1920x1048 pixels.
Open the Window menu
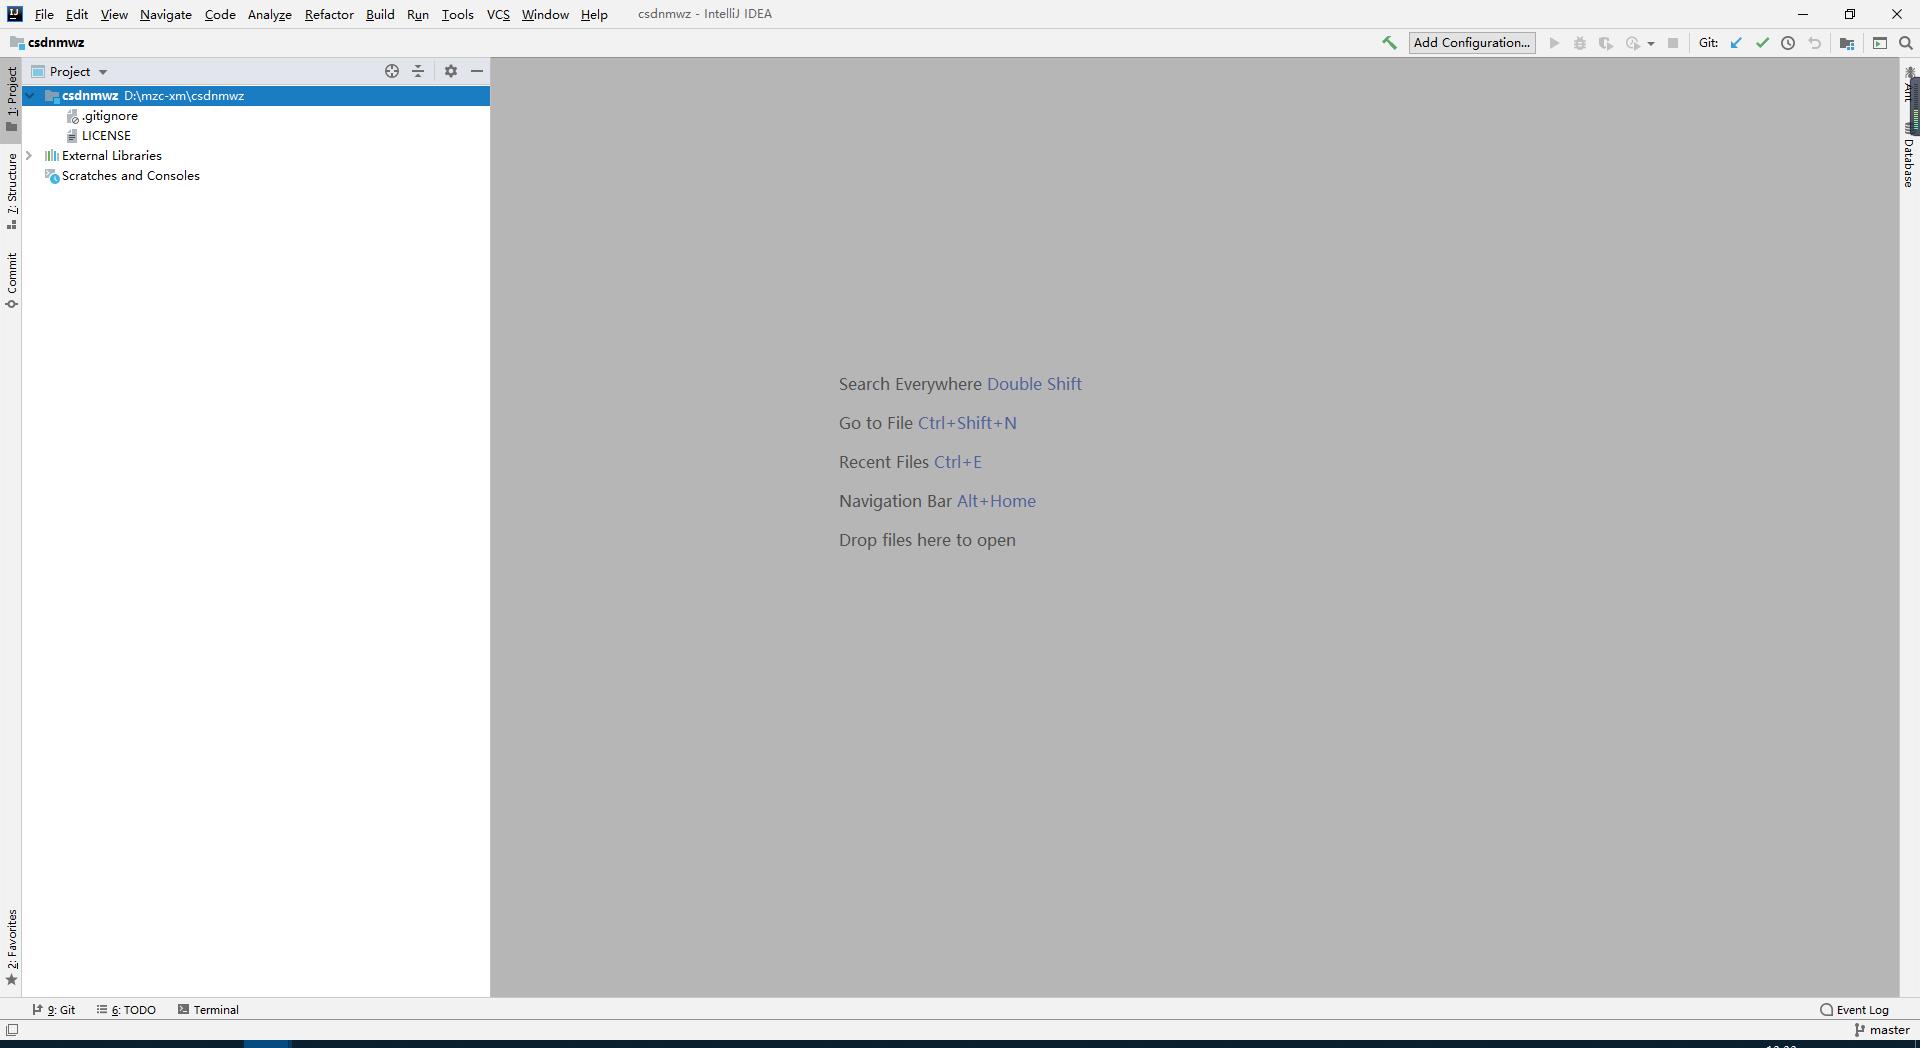545,14
